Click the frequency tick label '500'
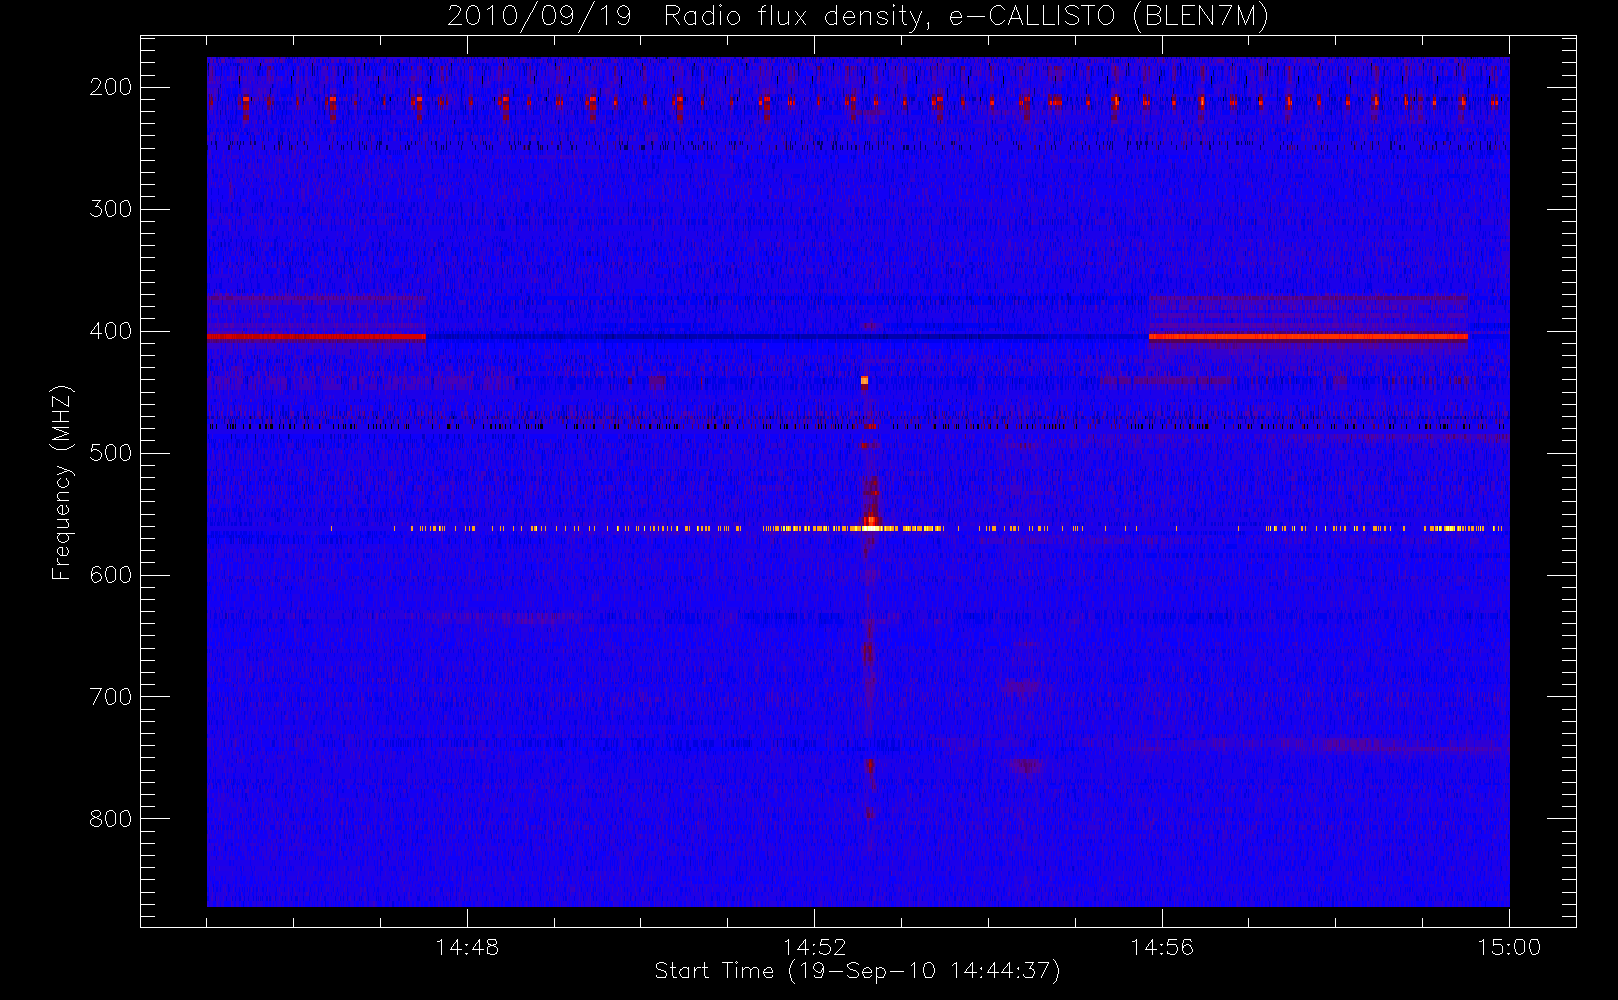The width and height of the screenshot is (1618, 1000). coord(111,453)
